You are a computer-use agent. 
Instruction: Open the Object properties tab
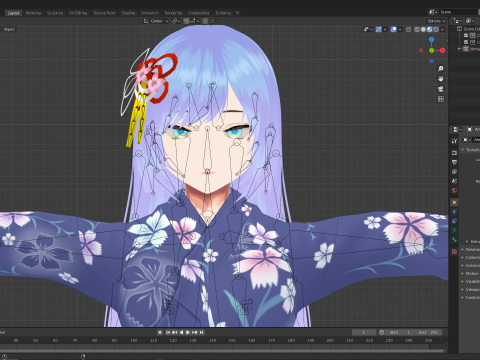pyautogui.click(x=454, y=202)
